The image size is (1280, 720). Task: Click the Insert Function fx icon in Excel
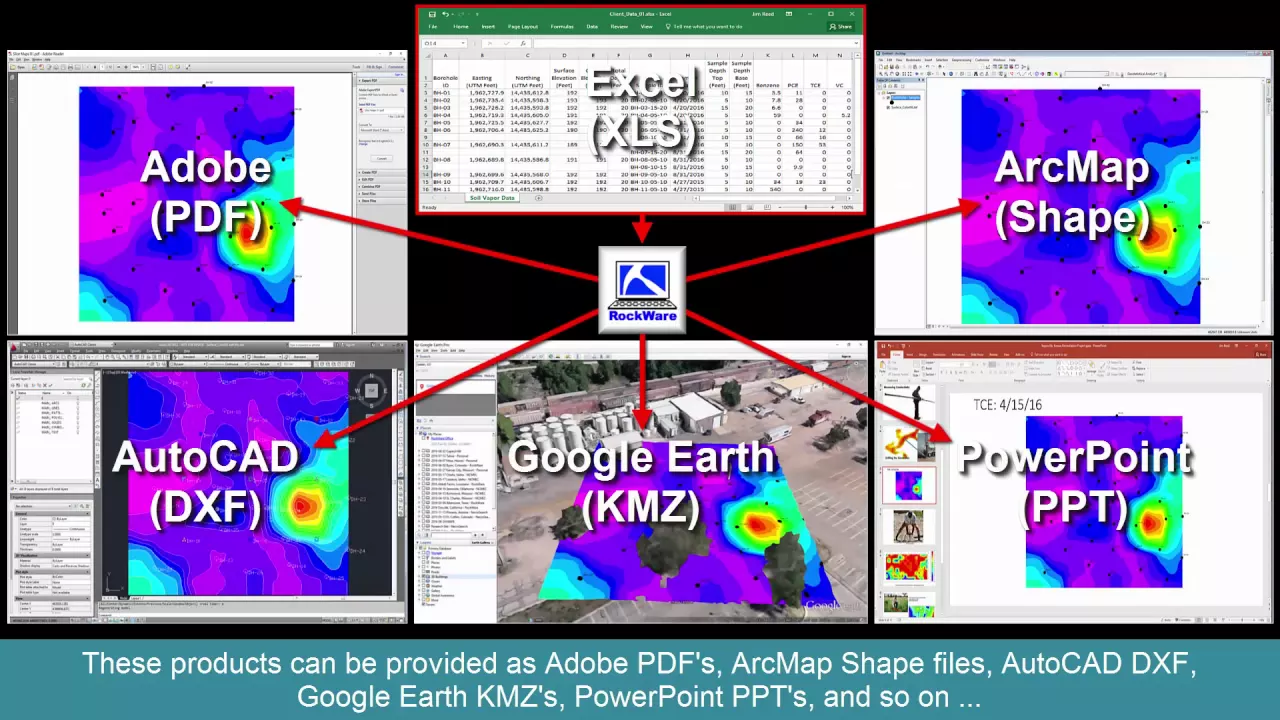(523, 43)
